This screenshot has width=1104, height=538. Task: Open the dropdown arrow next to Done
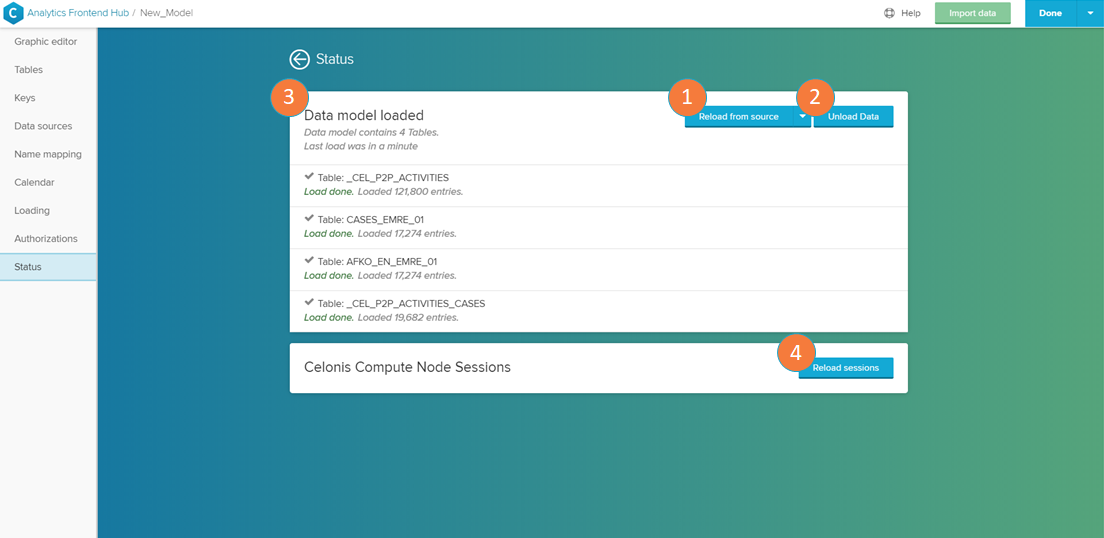click(1090, 13)
